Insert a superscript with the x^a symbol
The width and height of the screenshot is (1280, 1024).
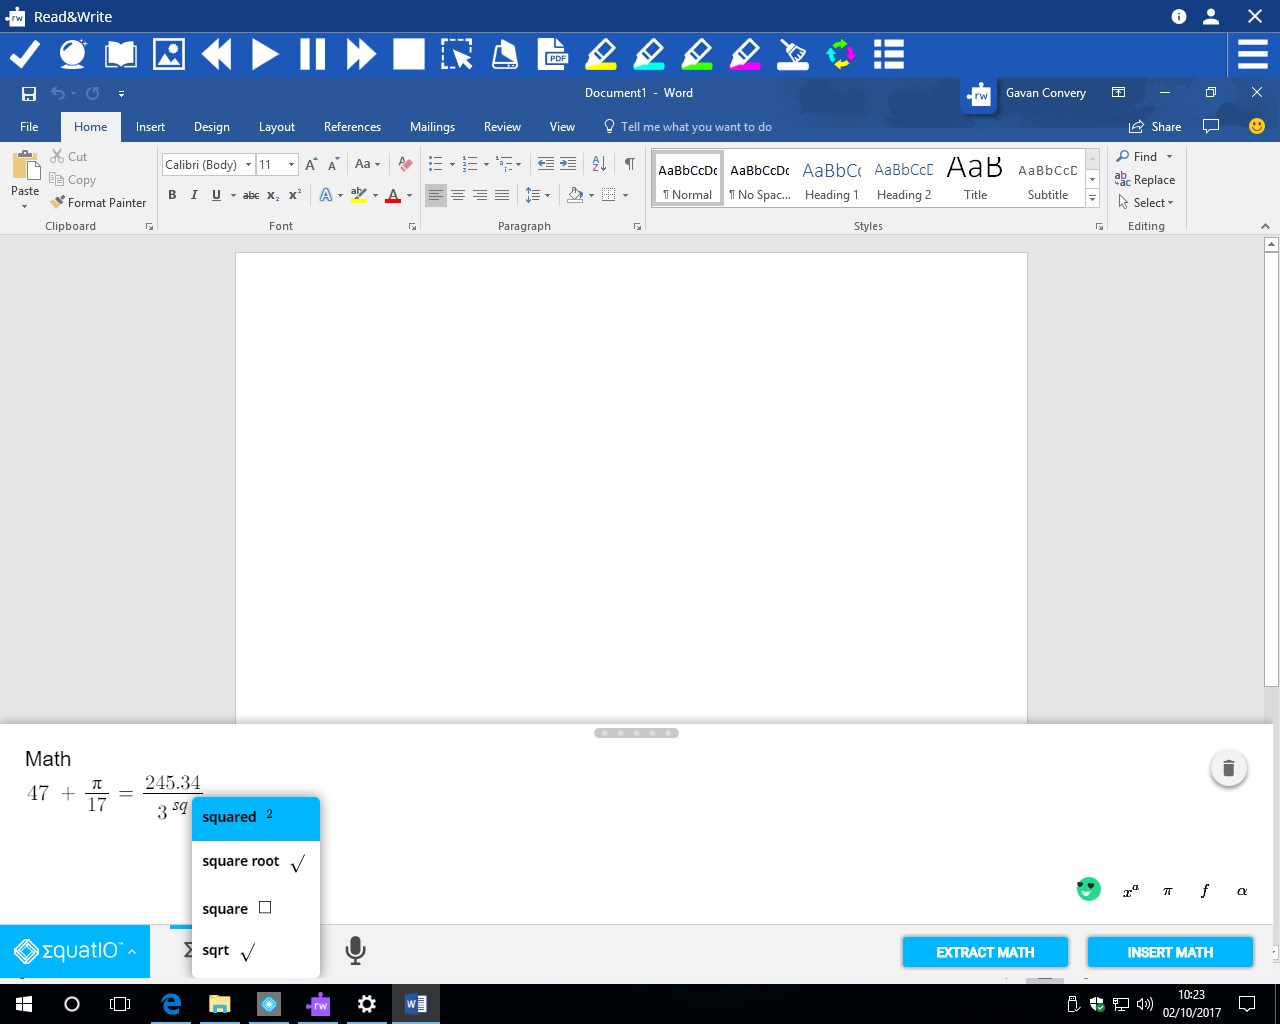[1129, 890]
